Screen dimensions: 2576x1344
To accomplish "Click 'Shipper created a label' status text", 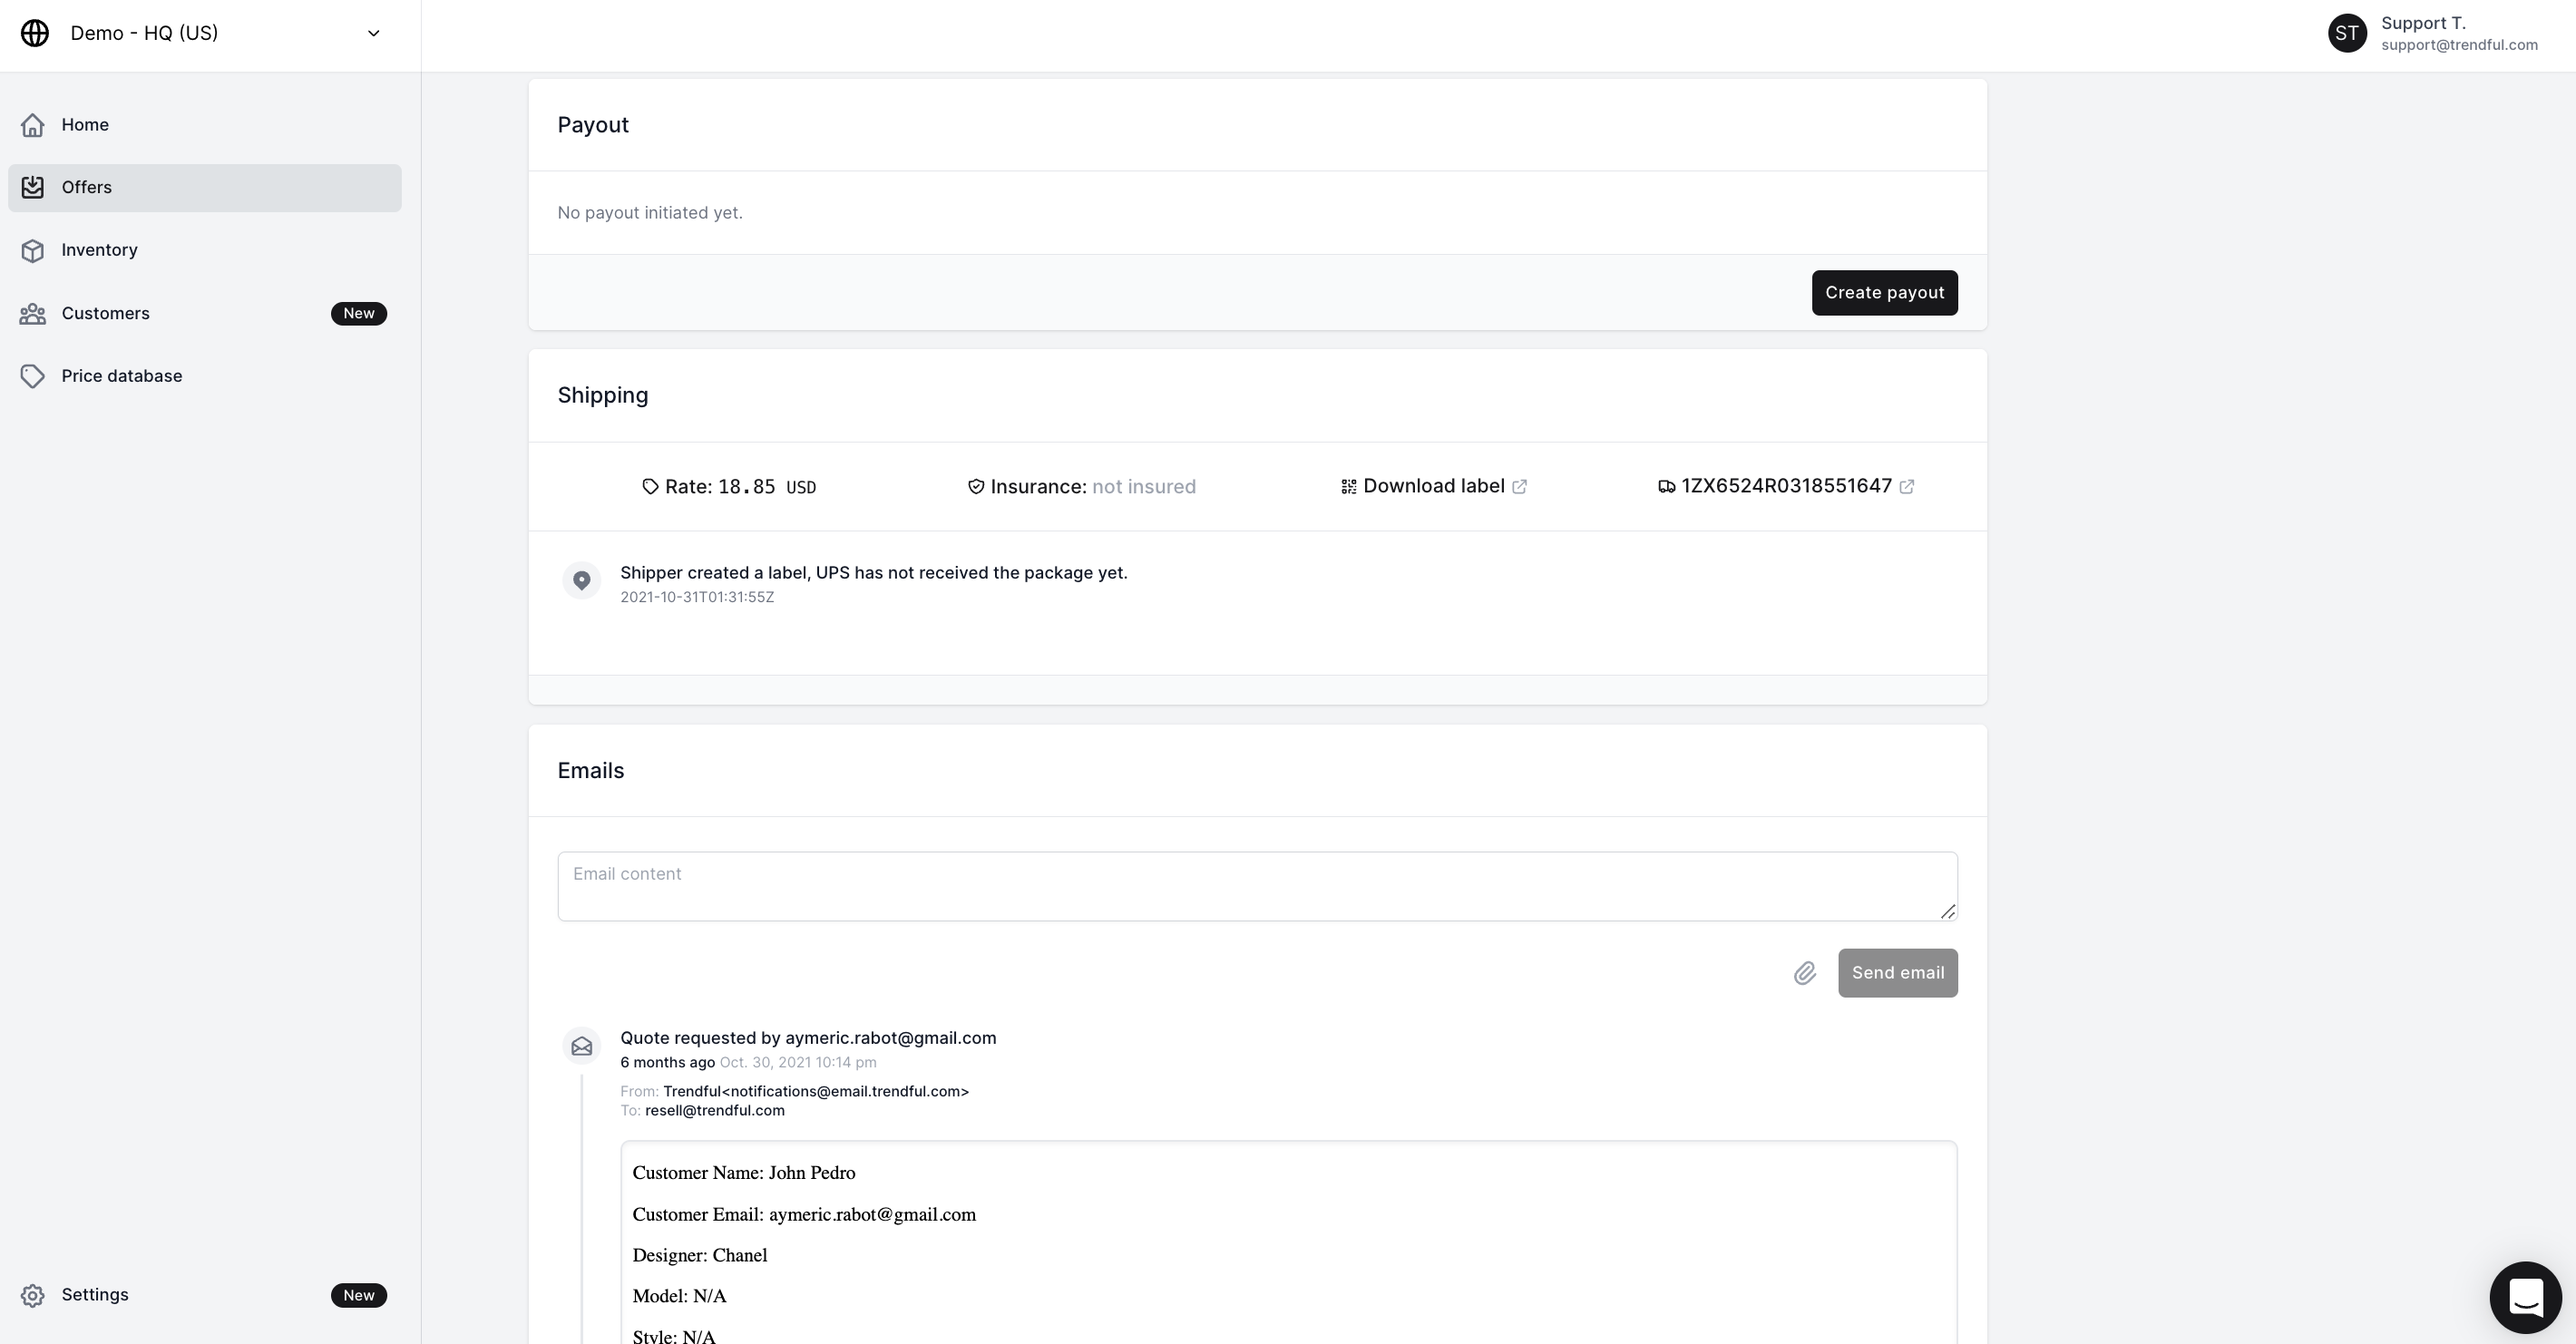I will [x=874, y=573].
